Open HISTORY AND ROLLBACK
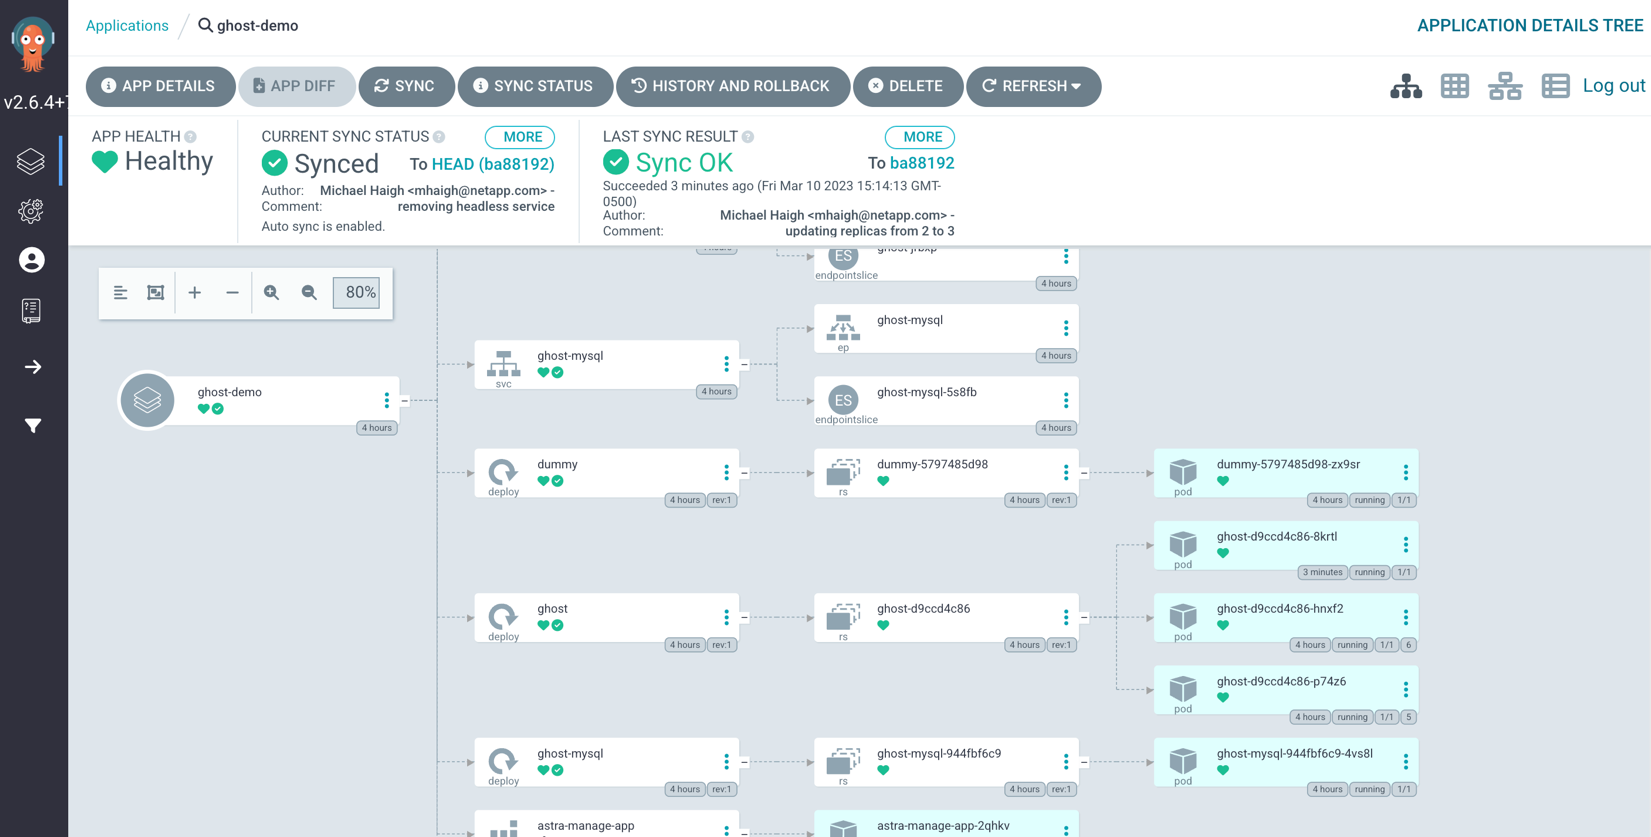Viewport: 1651px width, 837px height. click(733, 86)
